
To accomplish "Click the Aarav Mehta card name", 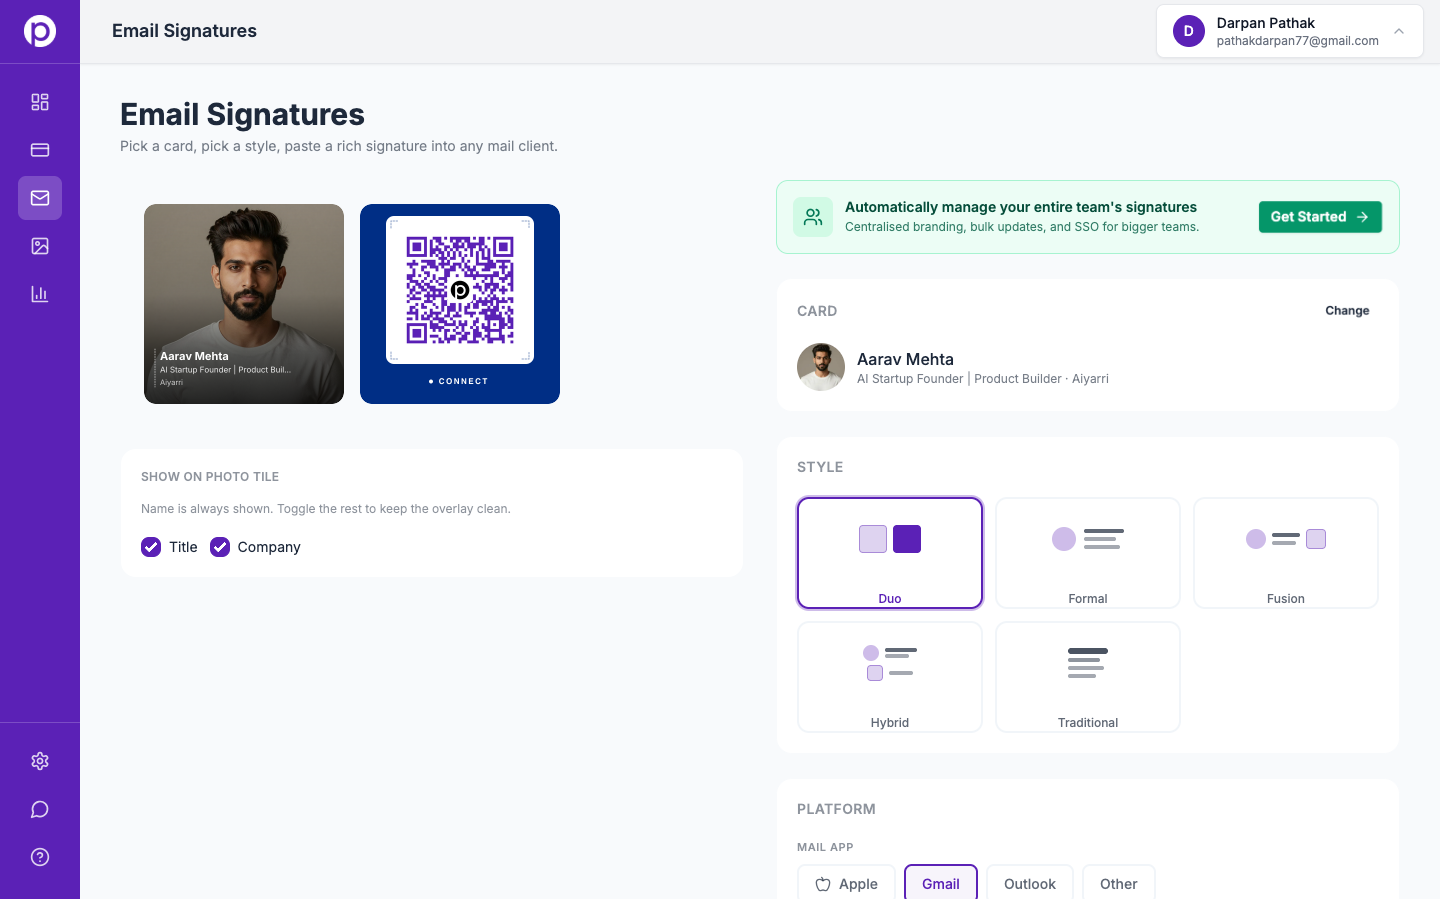I will [x=905, y=359].
